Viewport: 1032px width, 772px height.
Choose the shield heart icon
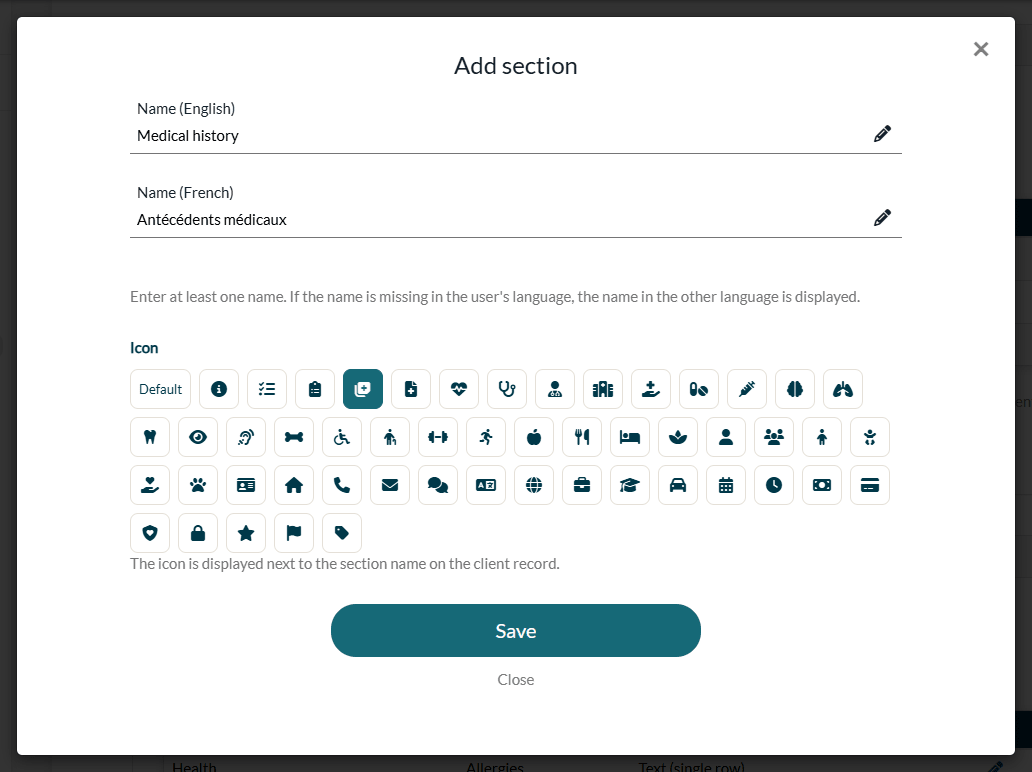click(150, 533)
